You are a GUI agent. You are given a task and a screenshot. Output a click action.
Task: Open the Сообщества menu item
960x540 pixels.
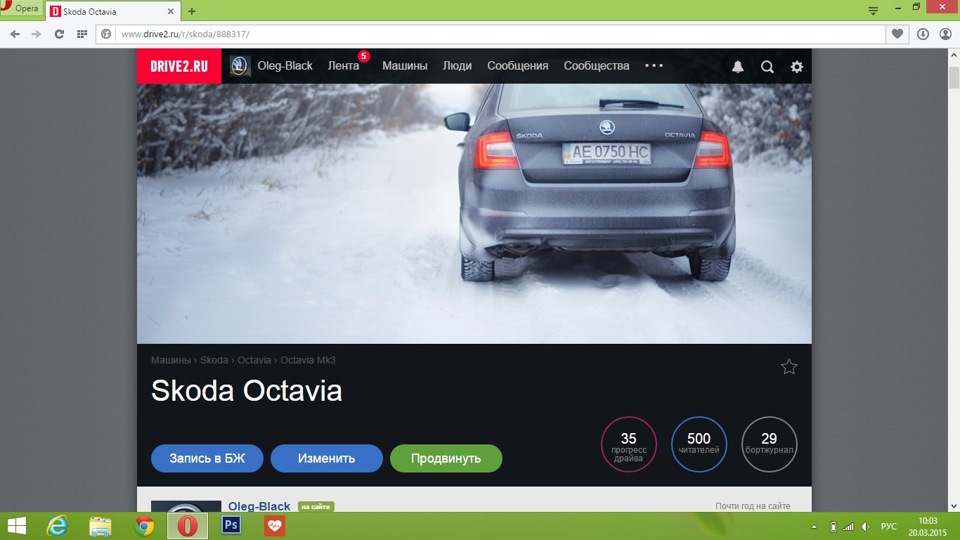coord(596,66)
